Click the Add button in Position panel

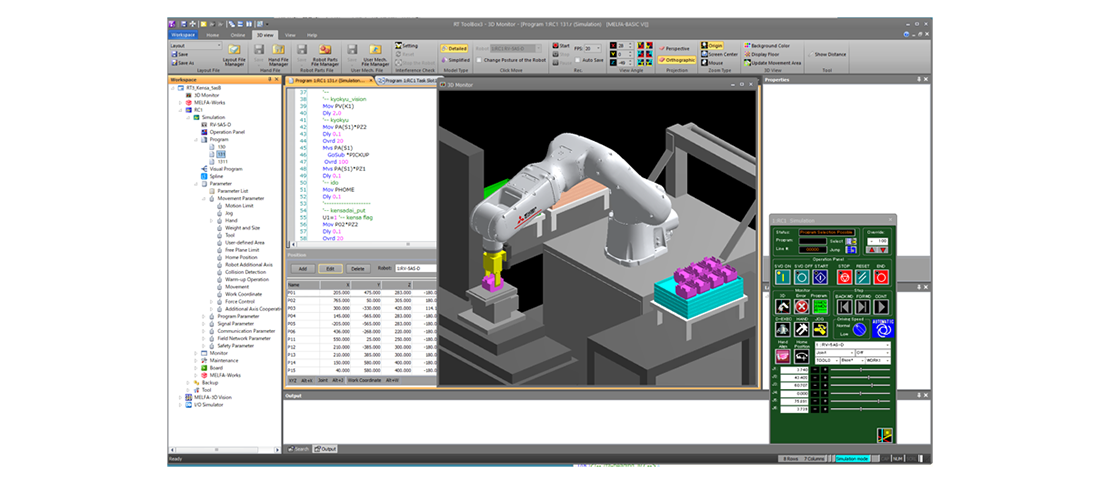(x=302, y=269)
